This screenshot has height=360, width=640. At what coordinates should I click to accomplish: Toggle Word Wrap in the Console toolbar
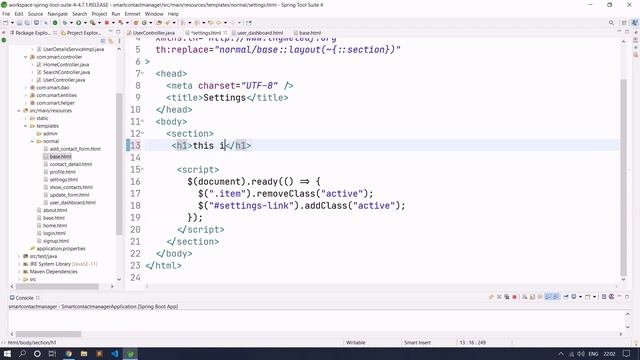(x=540, y=297)
